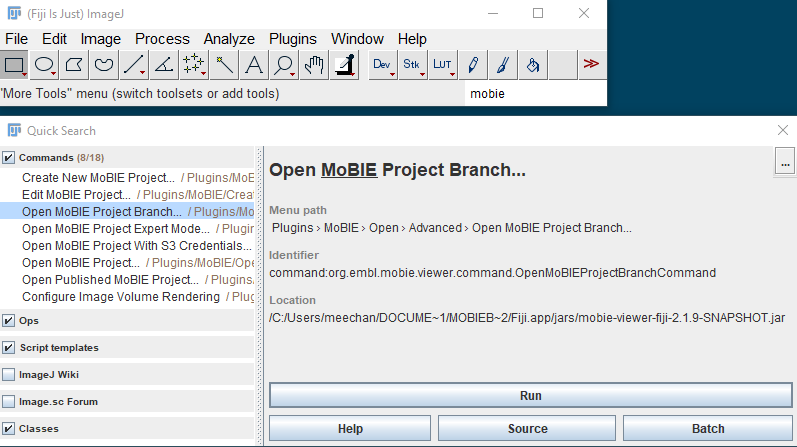Open the Window menu

tap(357, 39)
